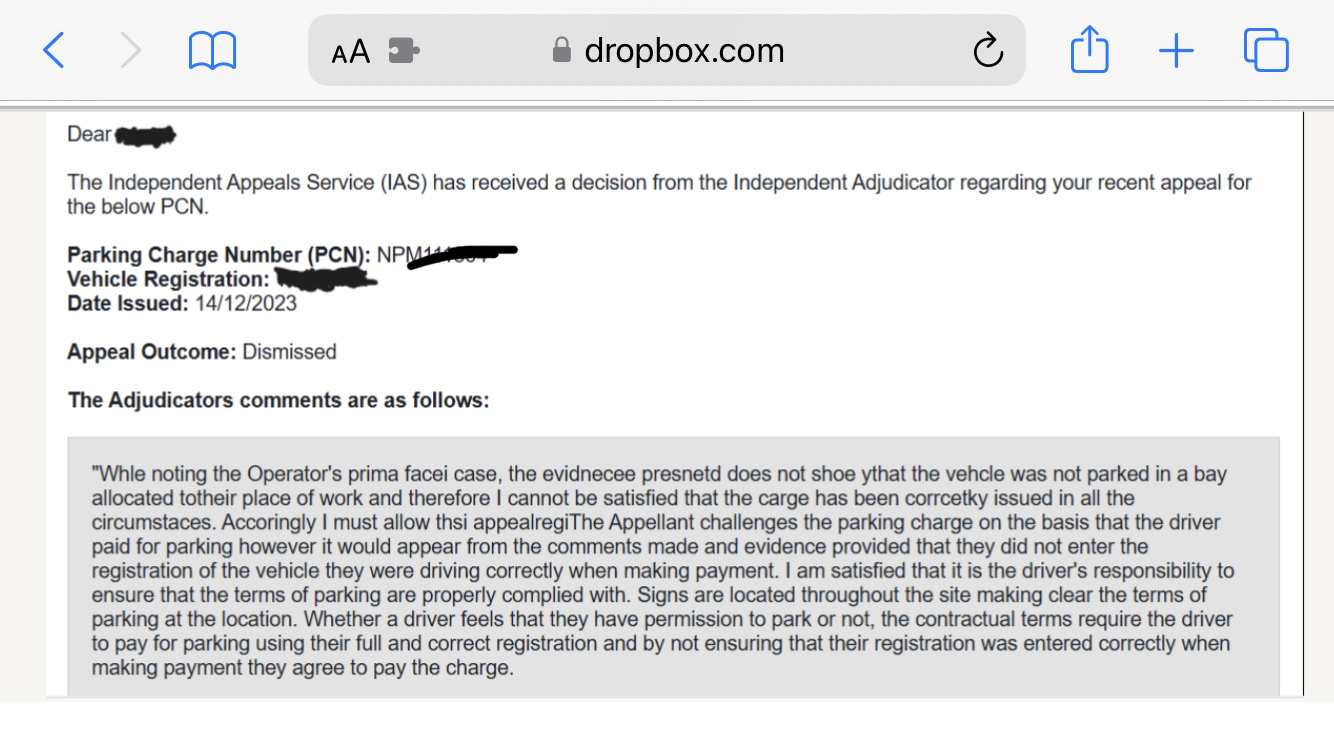Click the 'Adjudicators comments are as follows' heading
1334x750 pixels.
pyautogui.click(x=279, y=401)
